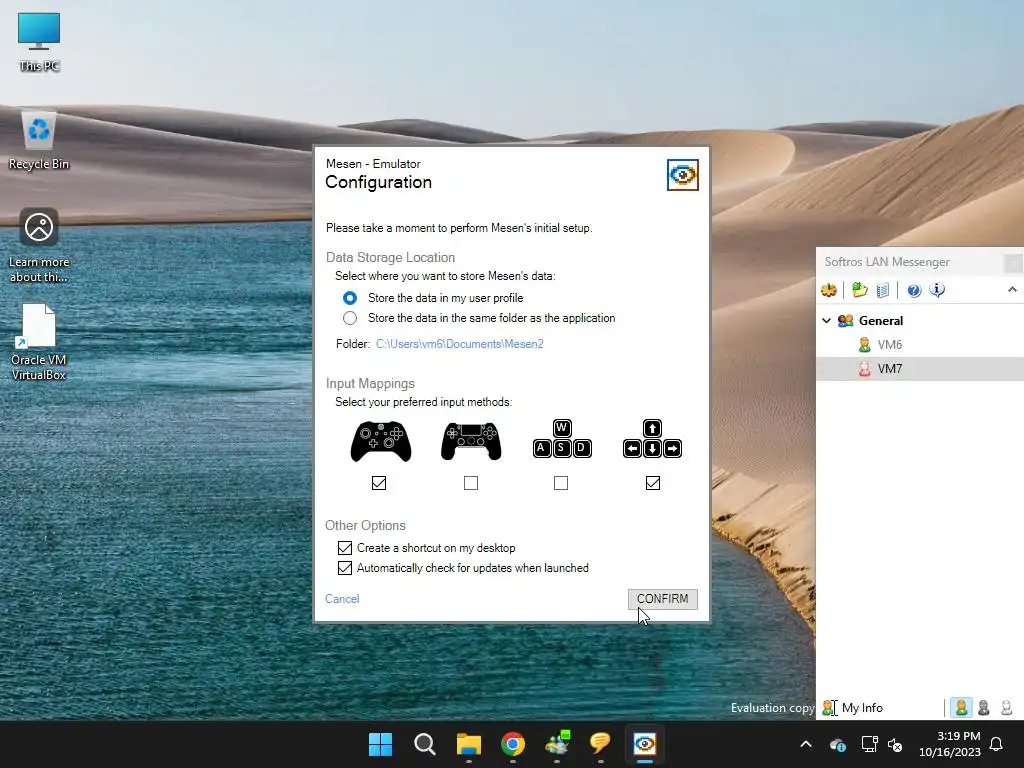Open File Explorer from the taskbar
The height and width of the screenshot is (768, 1024).
point(469,744)
